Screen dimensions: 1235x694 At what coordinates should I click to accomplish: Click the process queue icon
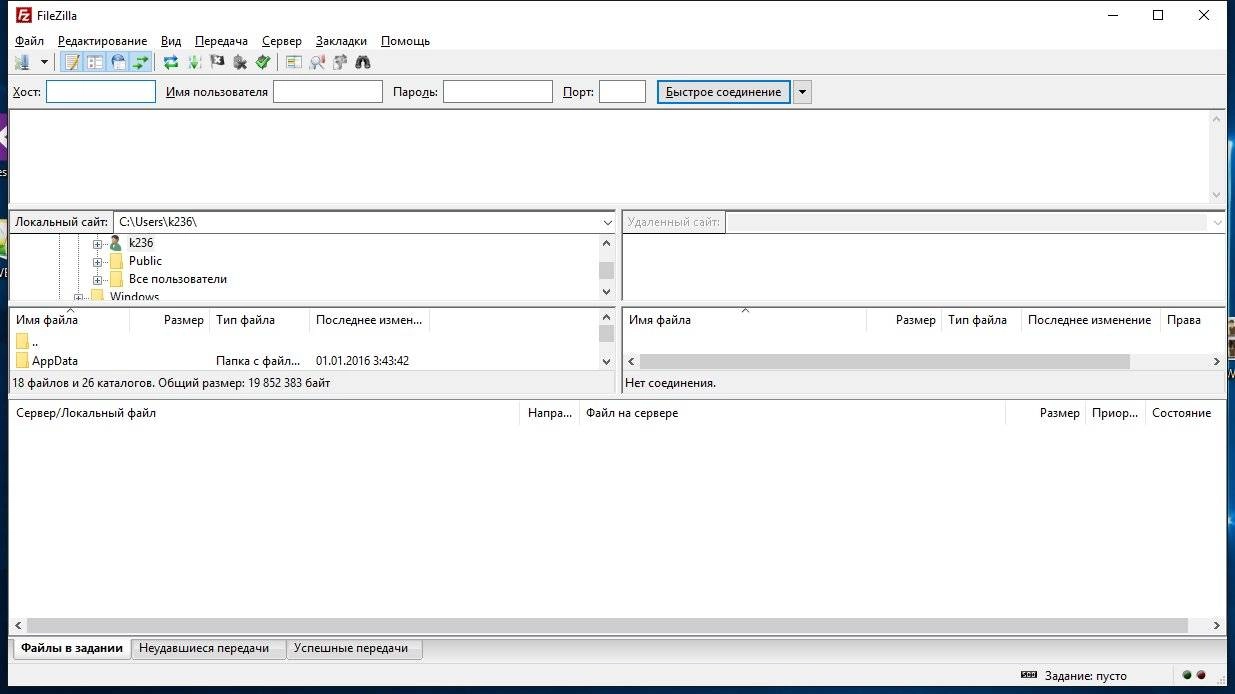point(194,62)
